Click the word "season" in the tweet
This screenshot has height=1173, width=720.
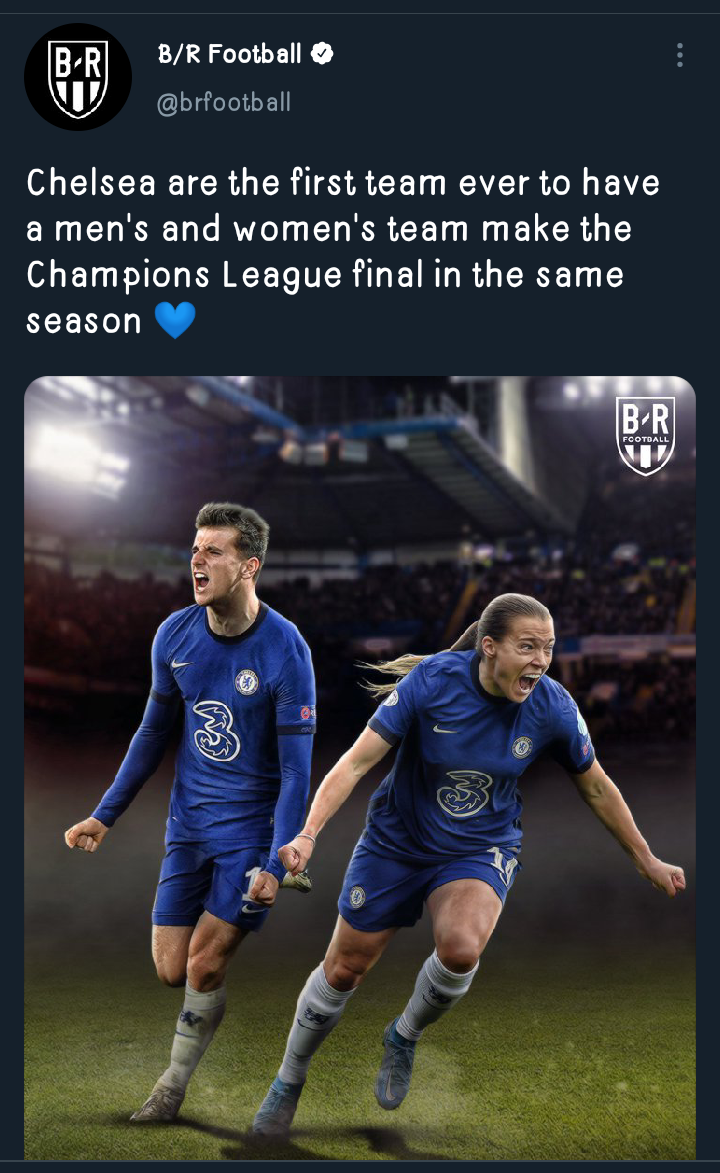84,322
